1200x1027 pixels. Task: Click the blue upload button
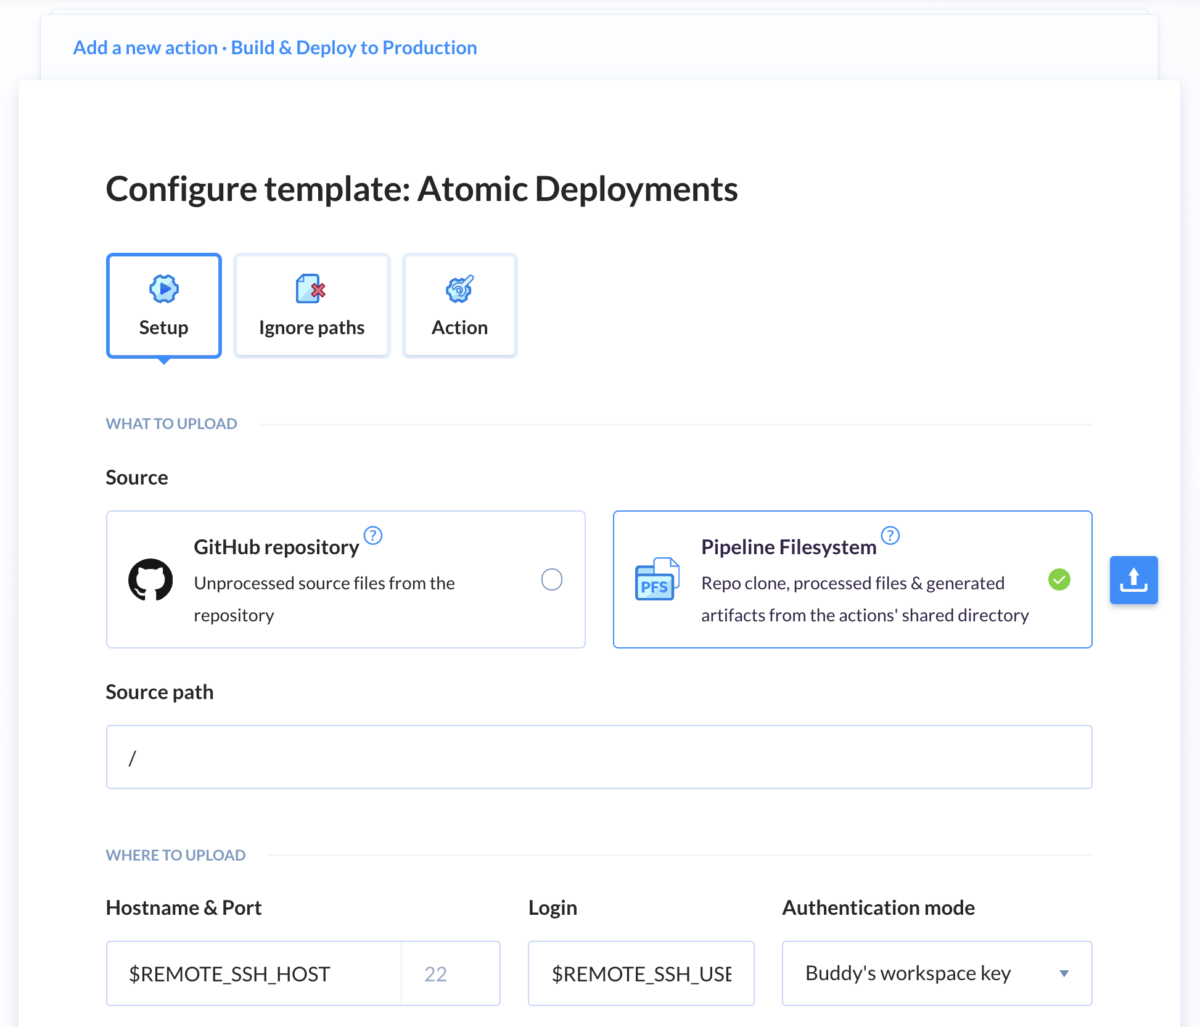(x=1134, y=580)
